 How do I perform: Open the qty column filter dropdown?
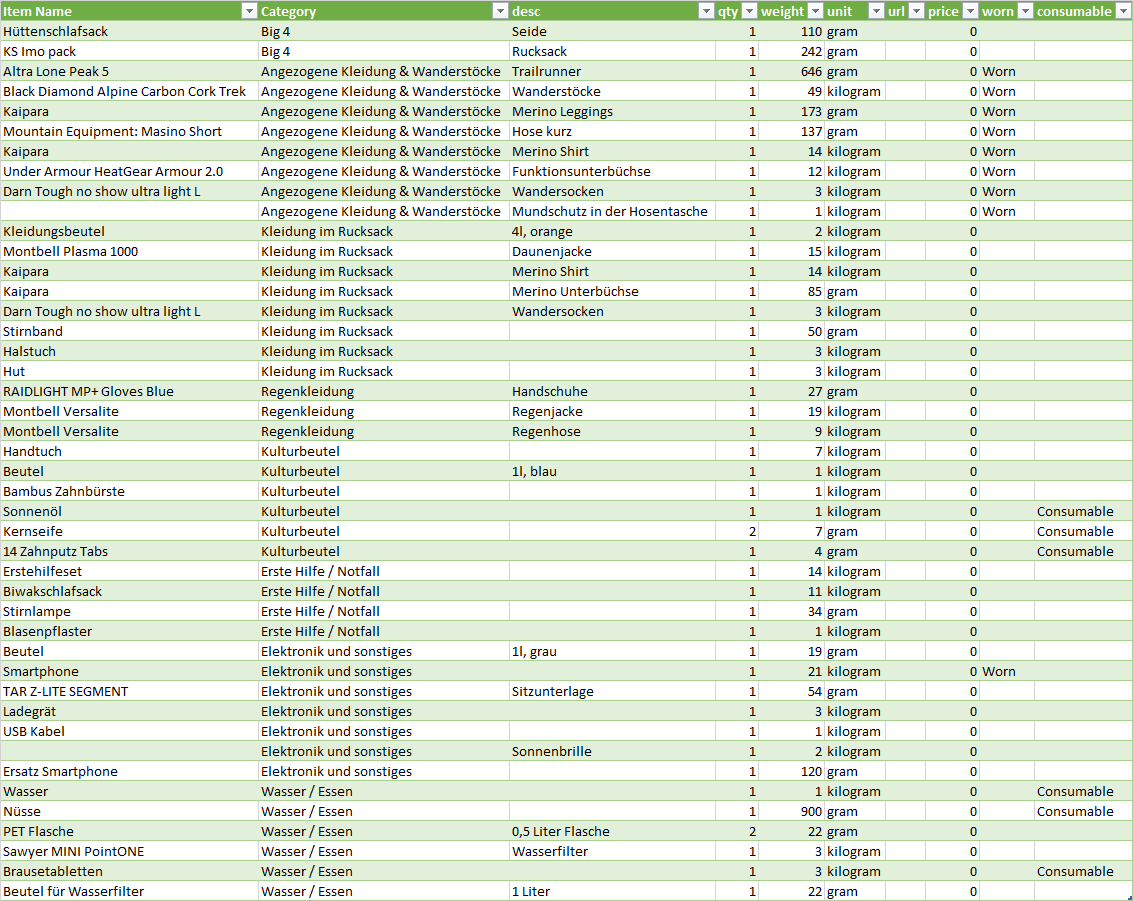[749, 11]
